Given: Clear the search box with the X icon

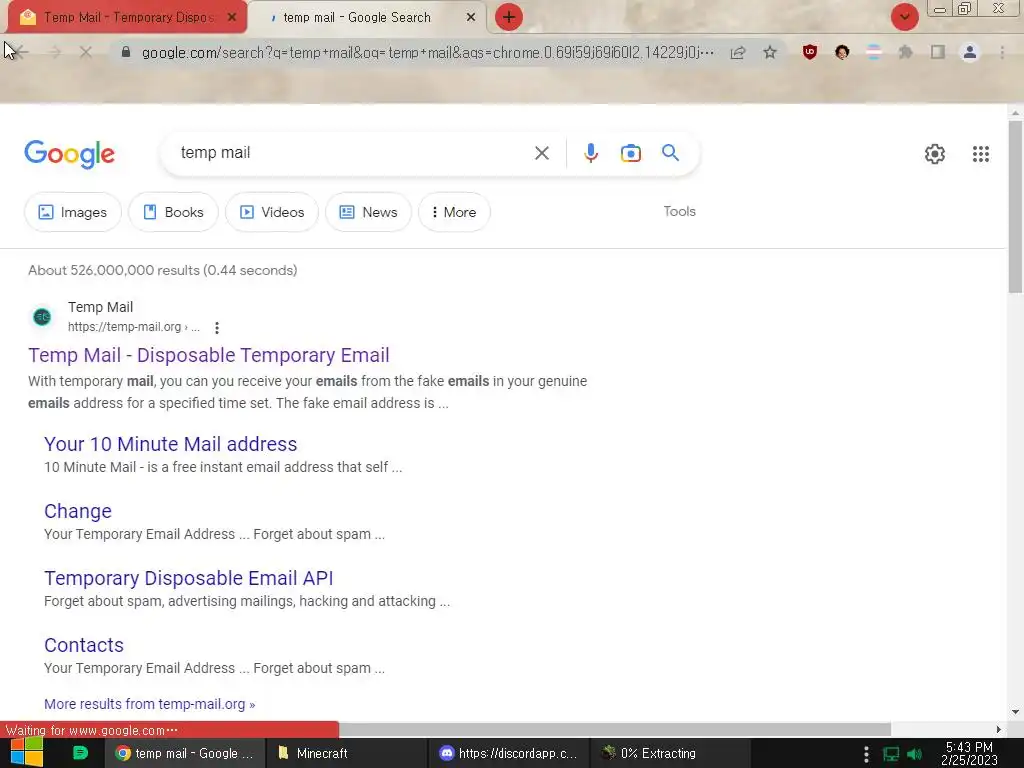Looking at the screenshot, I should point(541,153).
